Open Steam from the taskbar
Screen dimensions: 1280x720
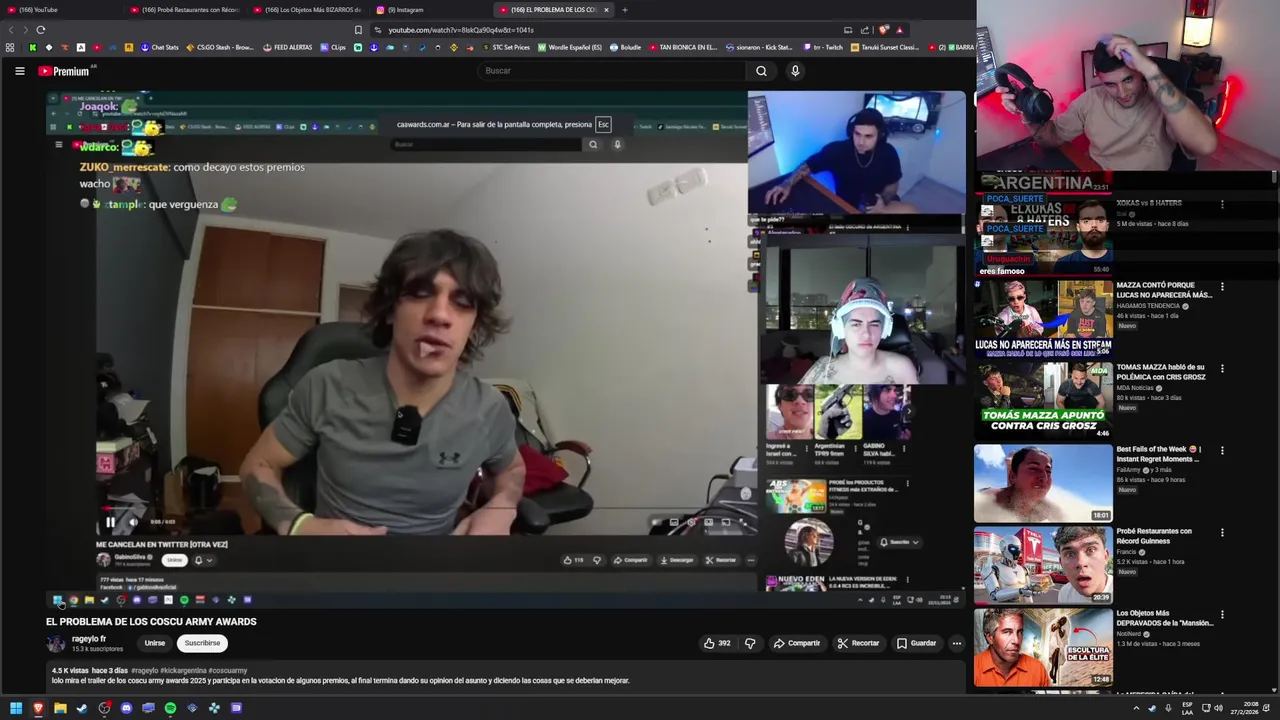tap(82, 708)
